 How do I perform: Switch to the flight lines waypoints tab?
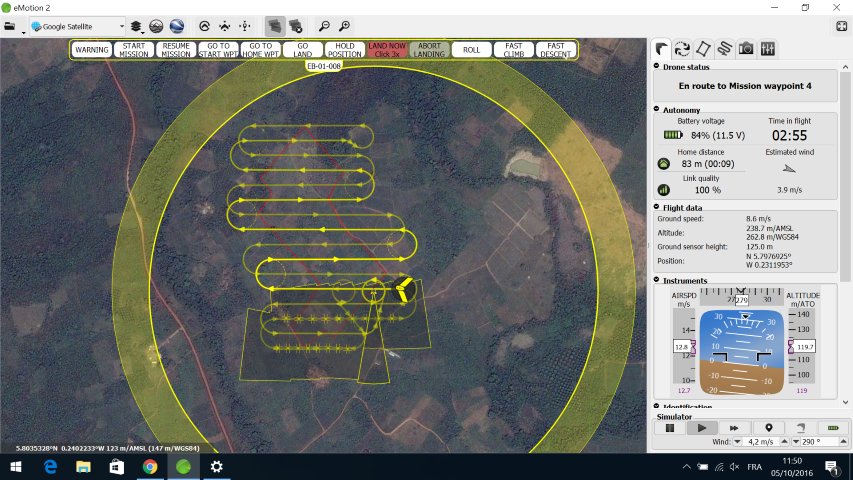point(724,49)
